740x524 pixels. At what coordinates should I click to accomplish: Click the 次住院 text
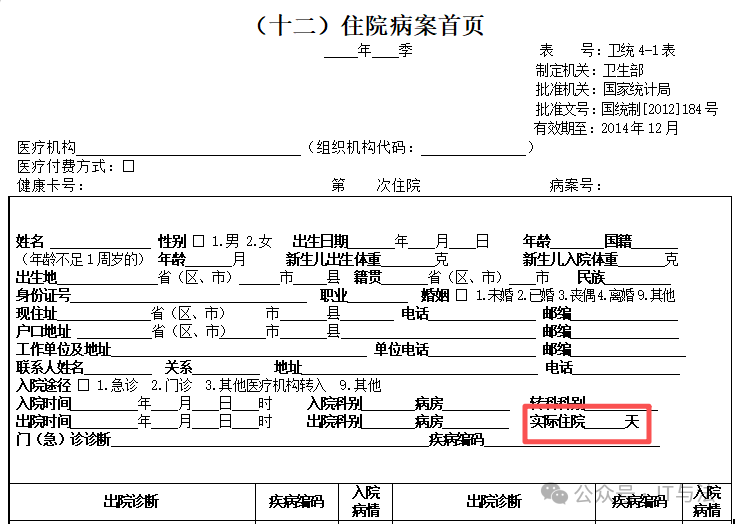click(x=398, y=186)
